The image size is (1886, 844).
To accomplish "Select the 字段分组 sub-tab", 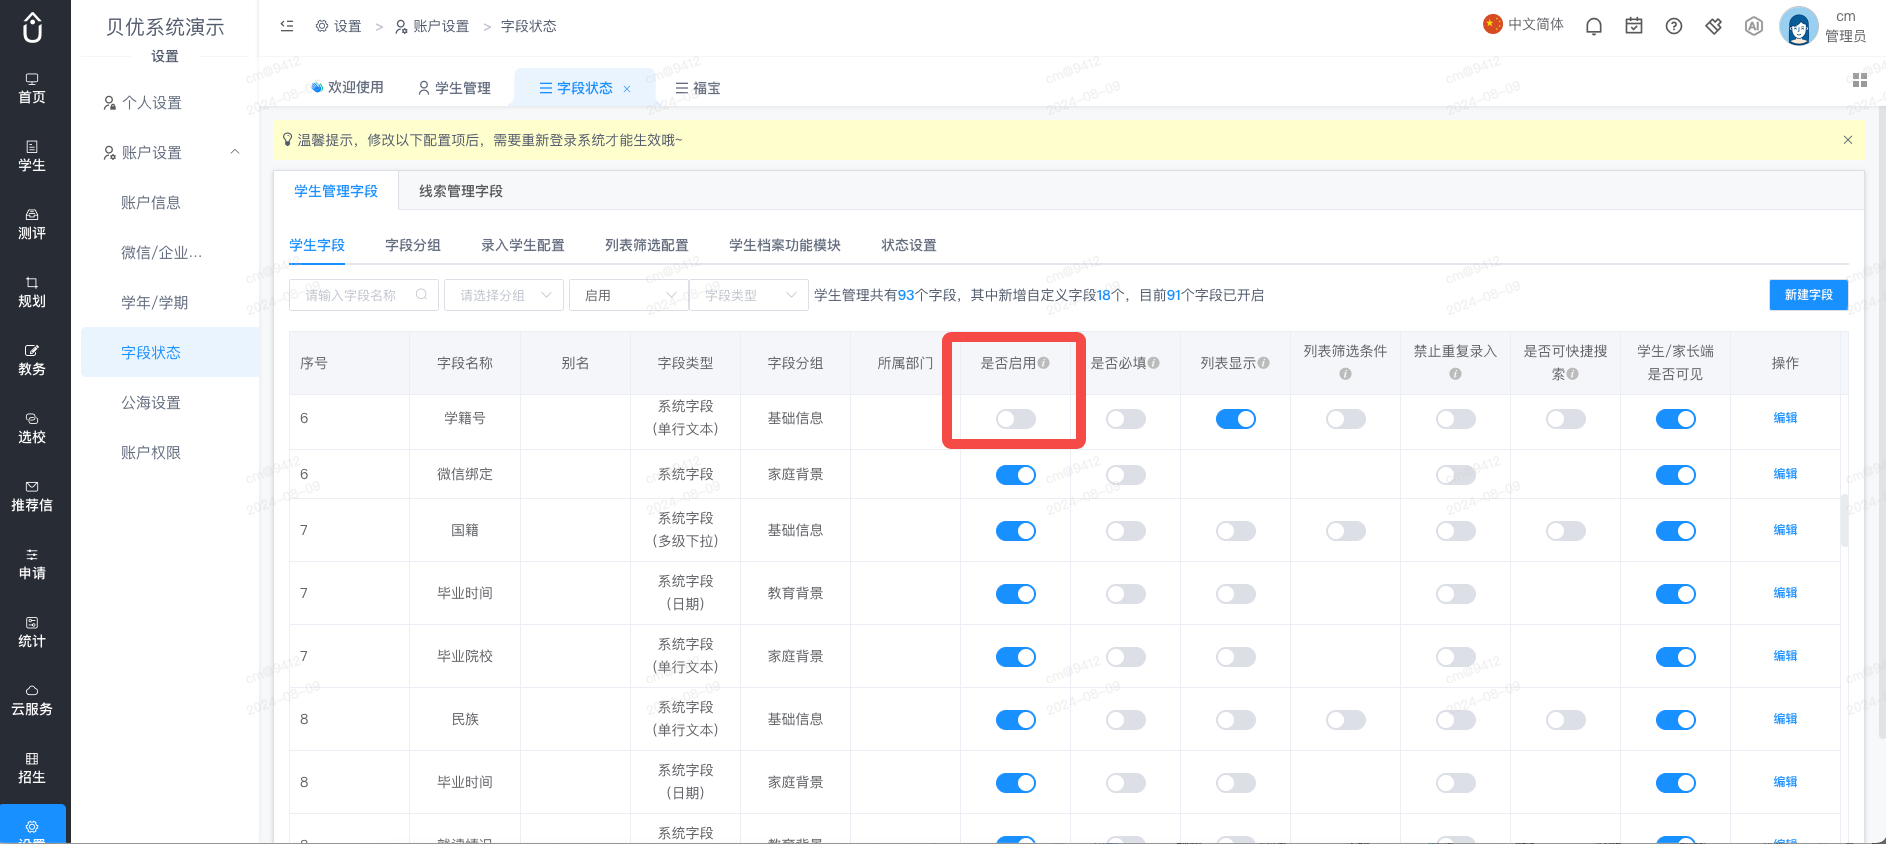I will tap(413, 245).
